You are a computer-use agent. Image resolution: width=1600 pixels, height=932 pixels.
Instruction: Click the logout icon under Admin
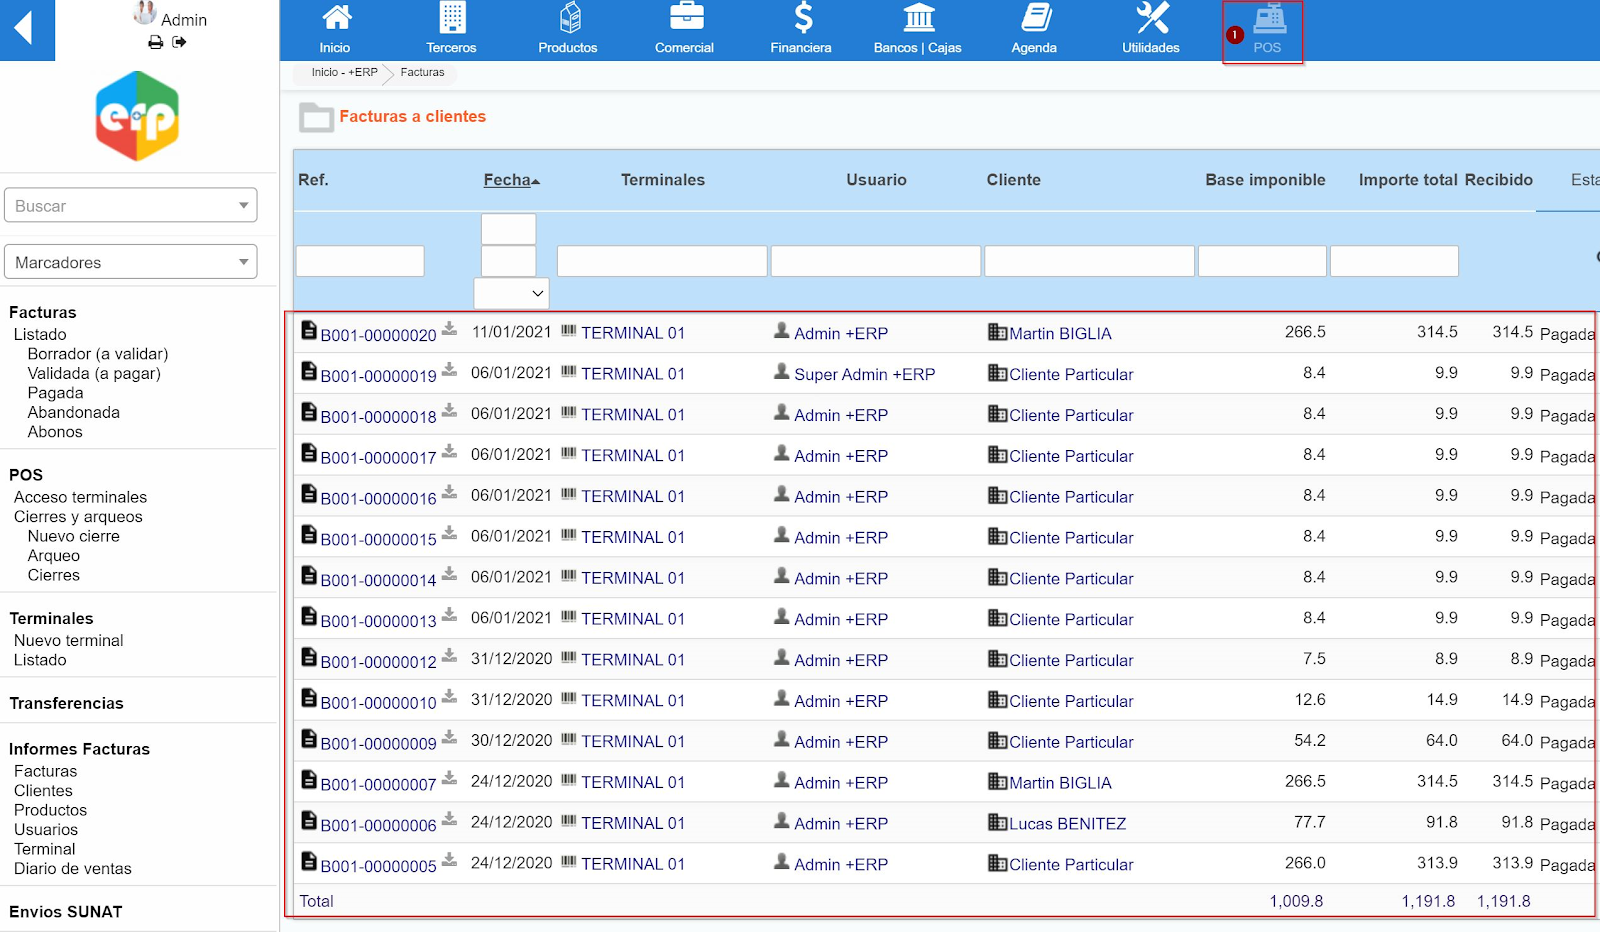pos(179,42)
